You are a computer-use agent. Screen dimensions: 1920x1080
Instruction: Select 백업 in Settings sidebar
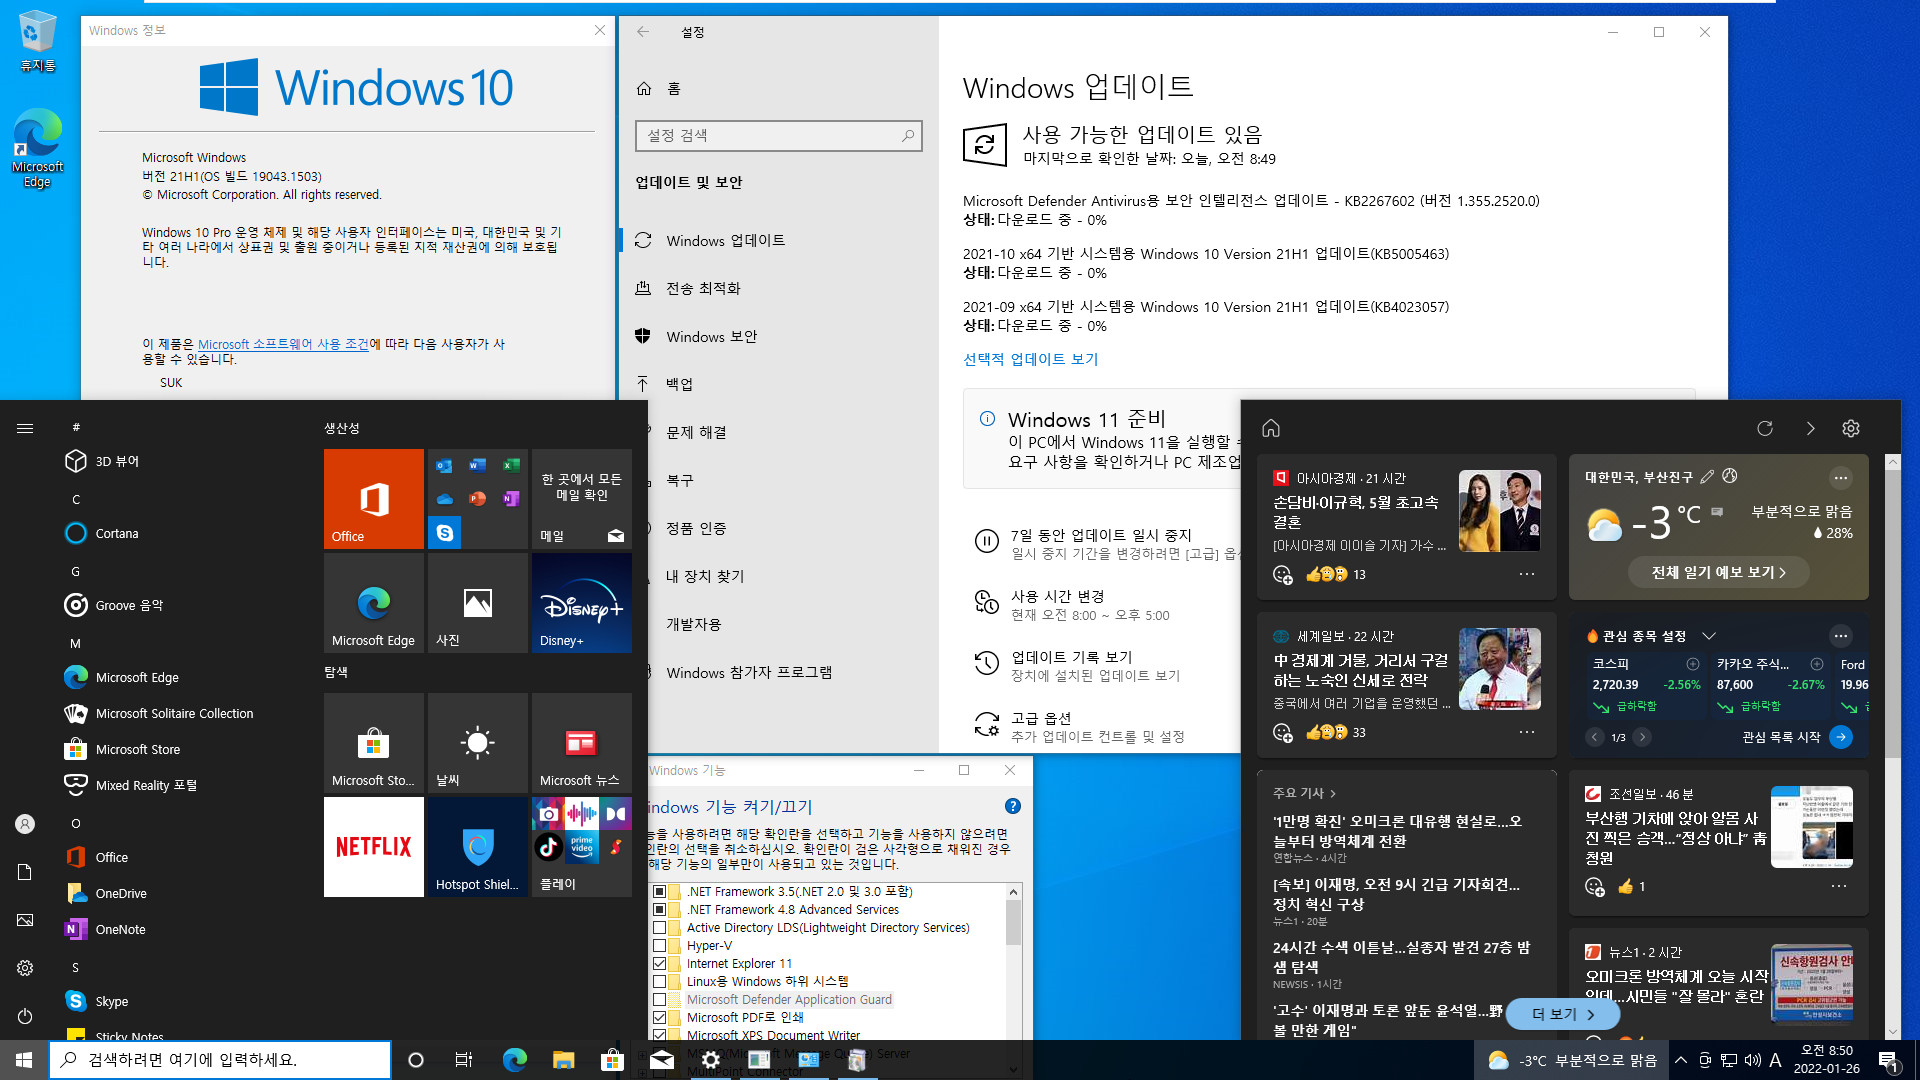point(779,384)
